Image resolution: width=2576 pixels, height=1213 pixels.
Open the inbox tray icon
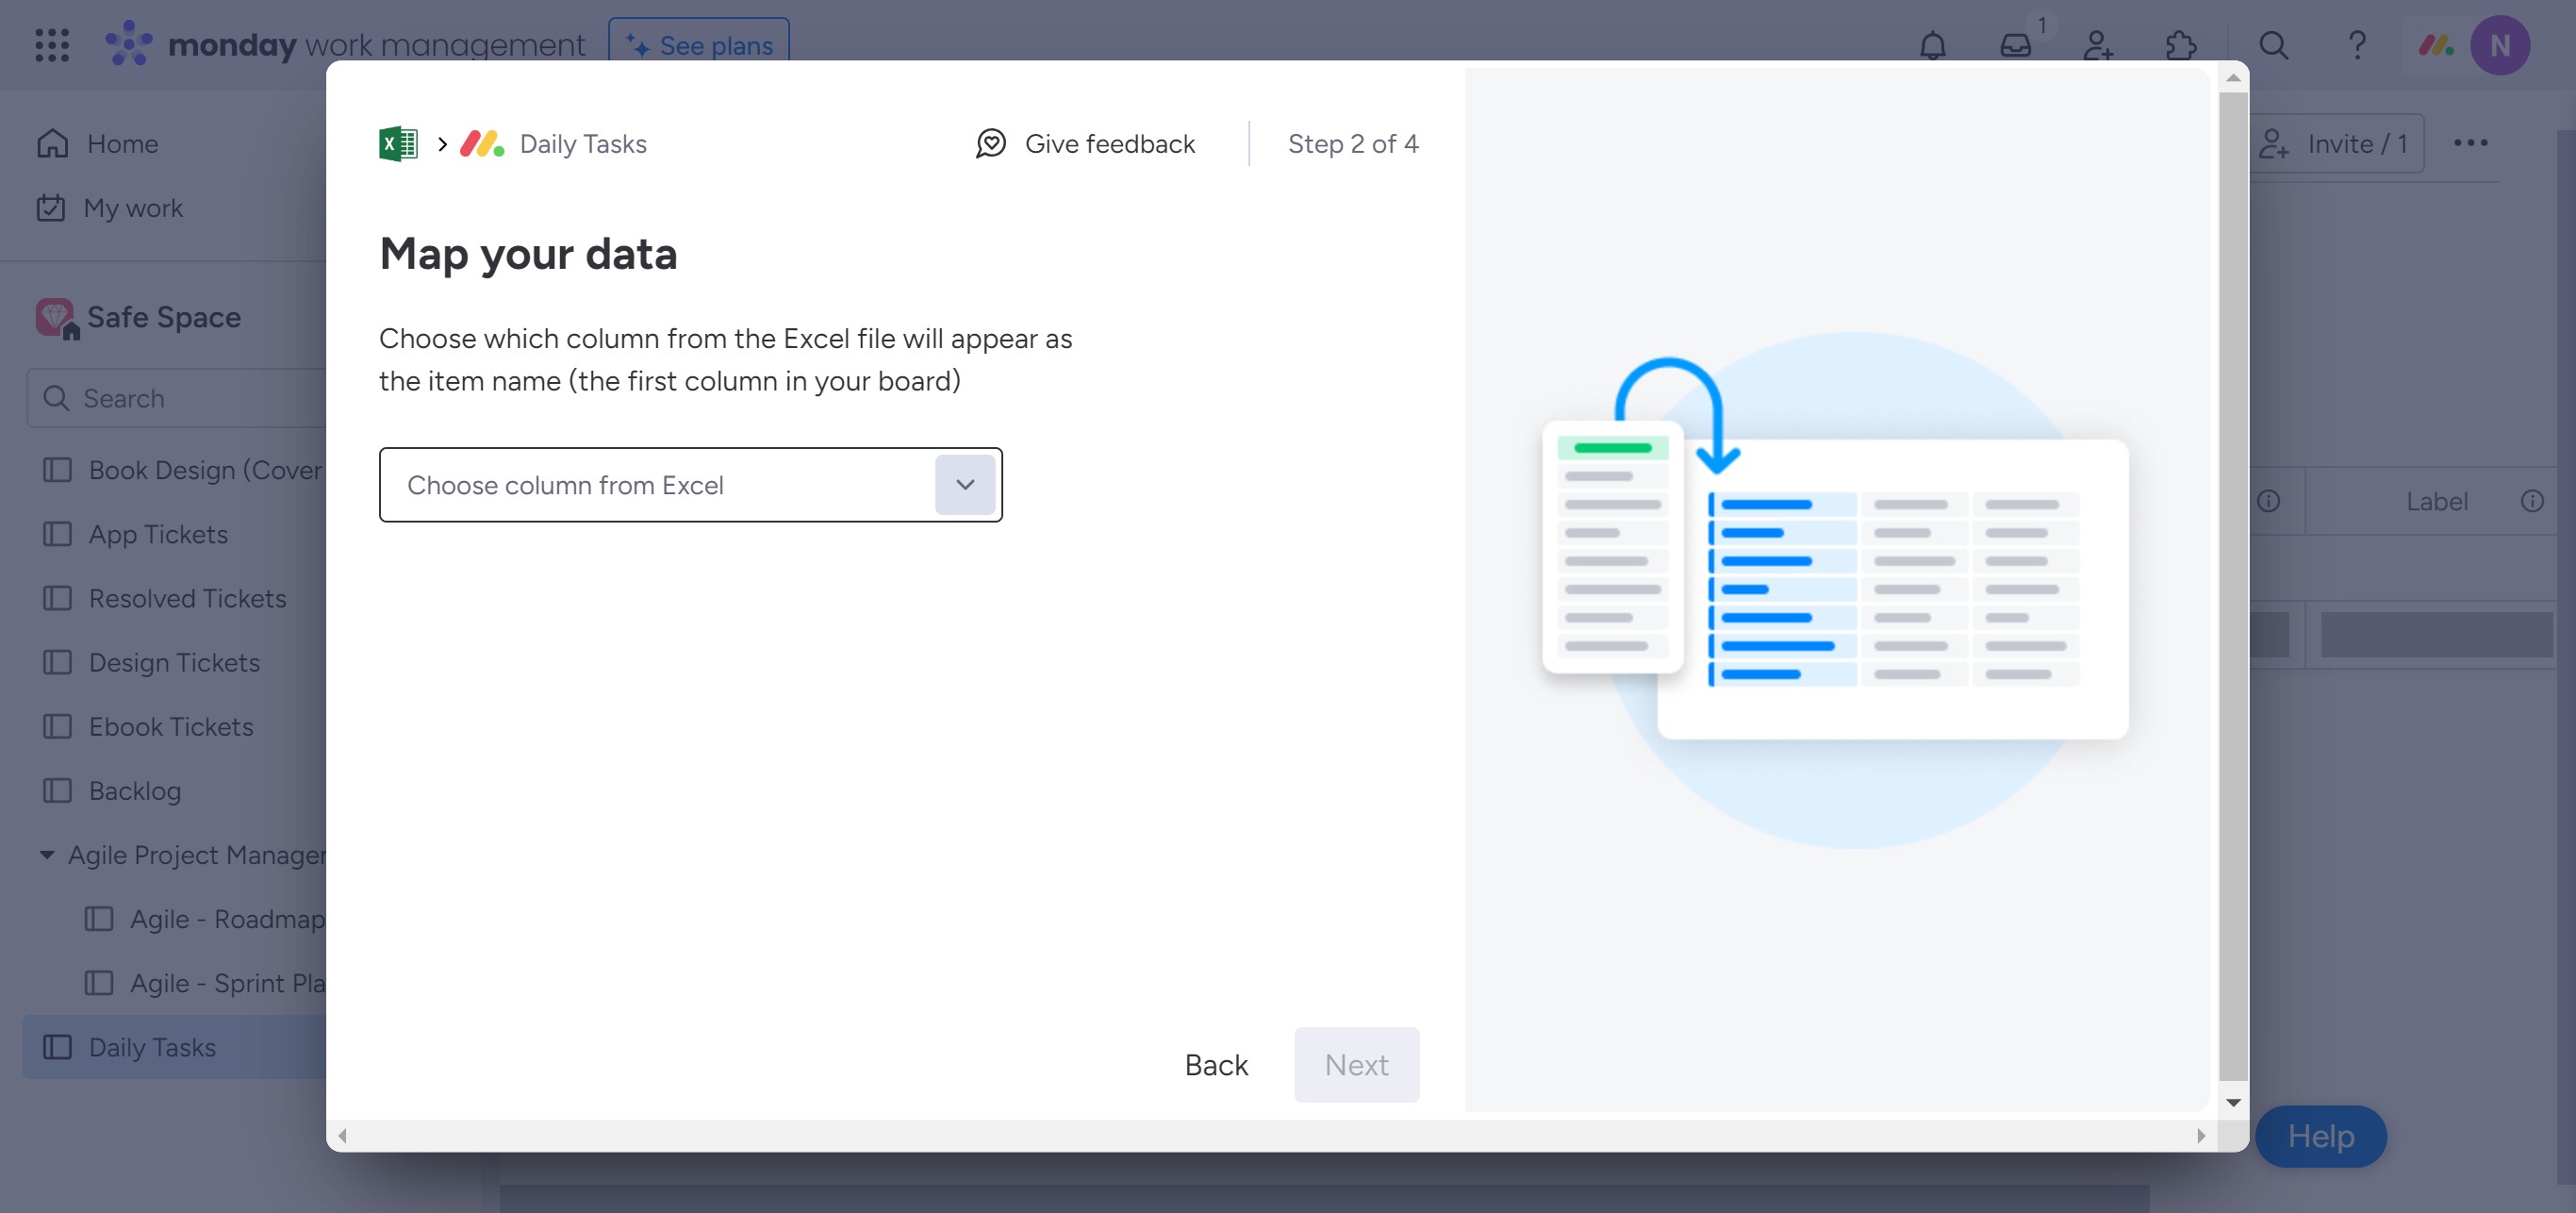point(2016,45)
